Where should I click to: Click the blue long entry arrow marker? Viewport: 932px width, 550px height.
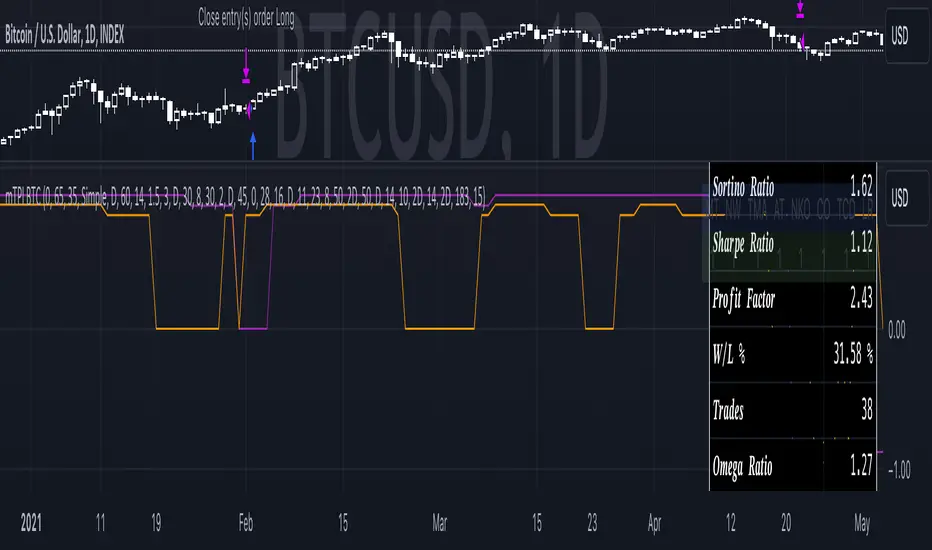pos(253,146)
